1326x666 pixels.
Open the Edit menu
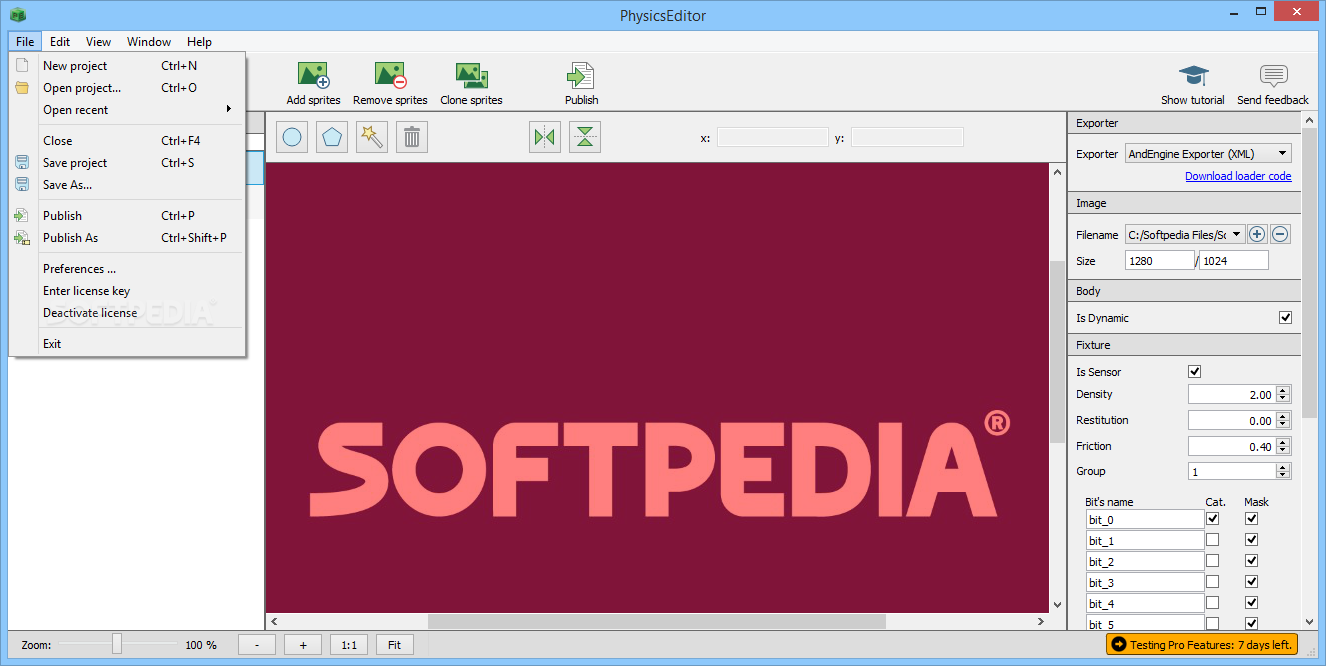(x=60, y=42)
